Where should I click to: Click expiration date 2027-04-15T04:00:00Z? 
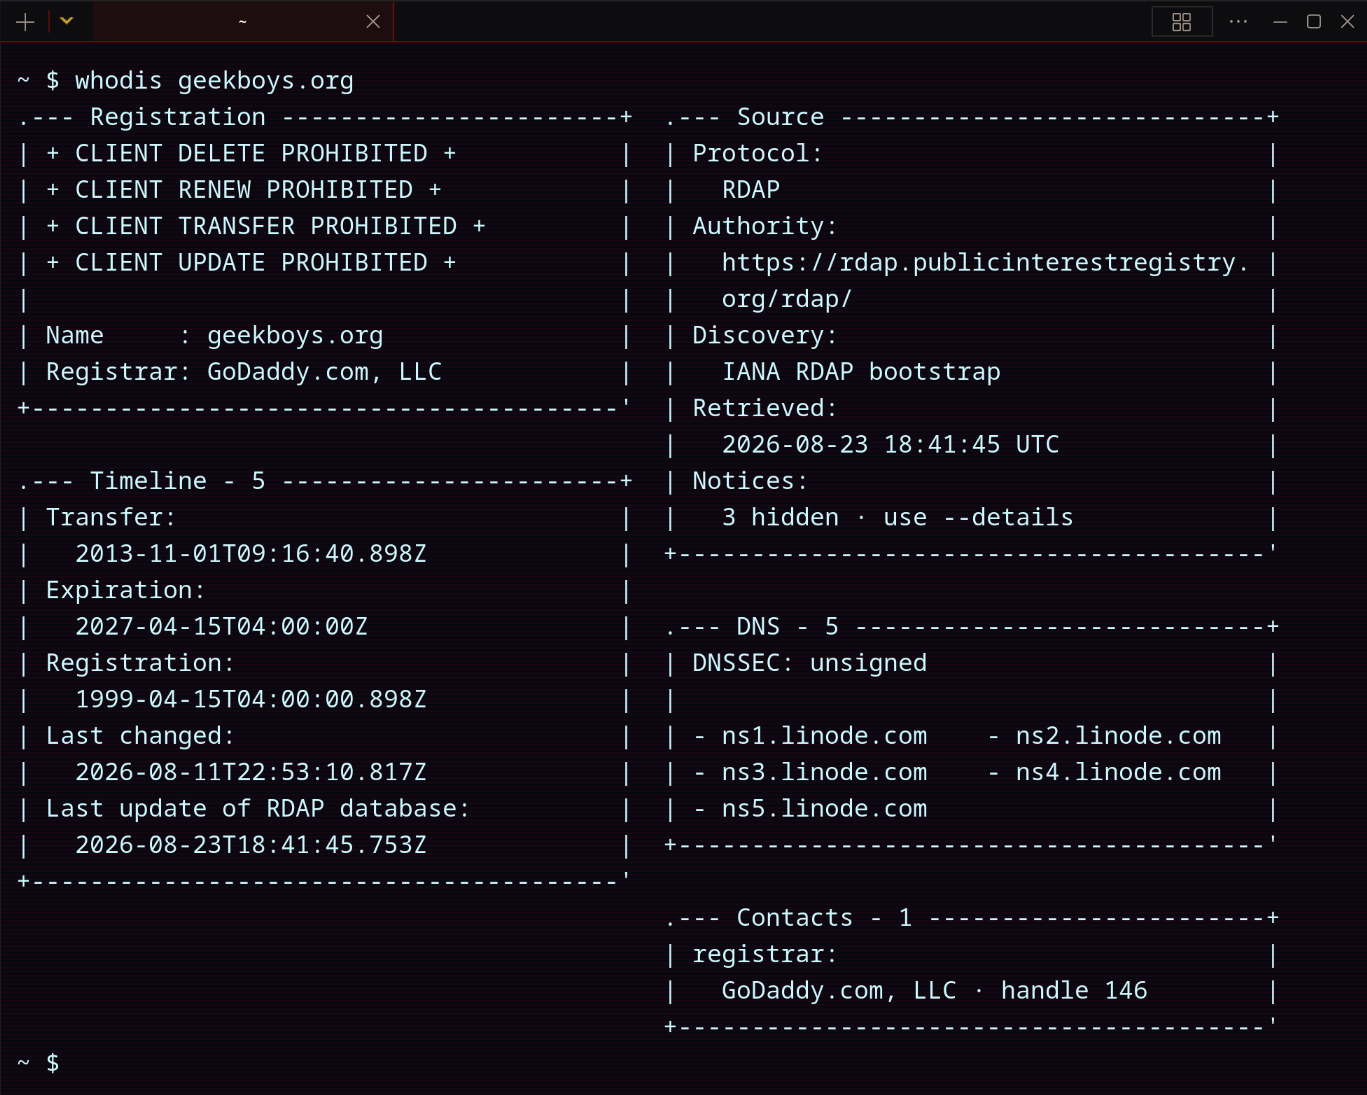pos(222,627)
